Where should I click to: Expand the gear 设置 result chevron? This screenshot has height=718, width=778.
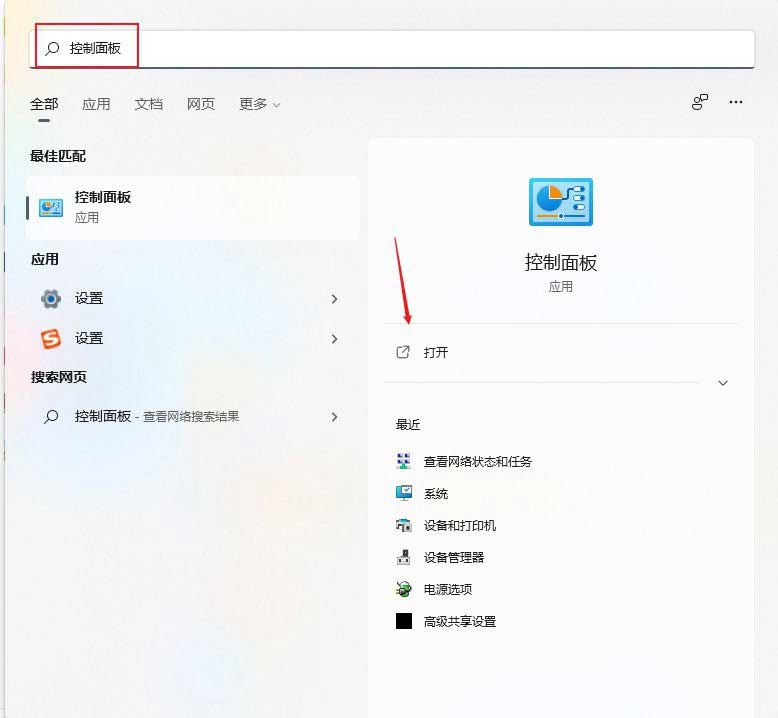(x=334, y=299)
